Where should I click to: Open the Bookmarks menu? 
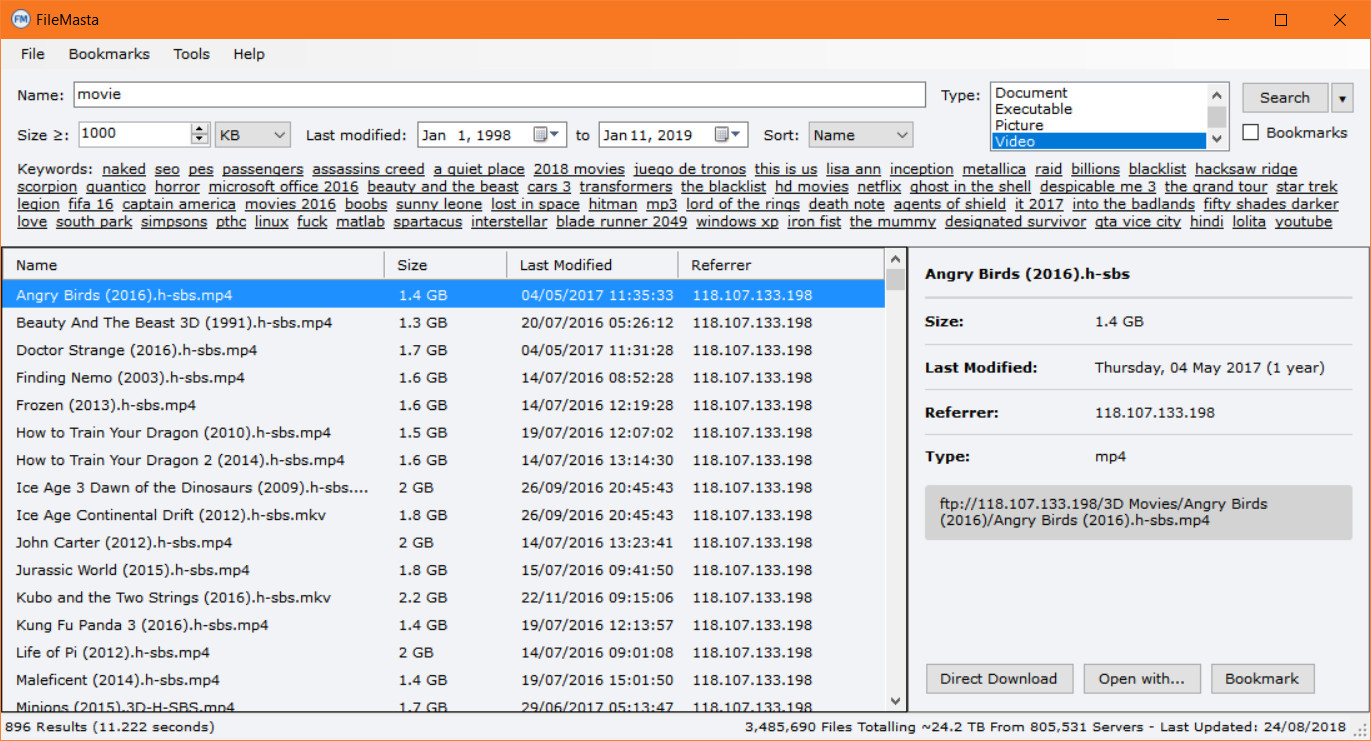[109, 54]
